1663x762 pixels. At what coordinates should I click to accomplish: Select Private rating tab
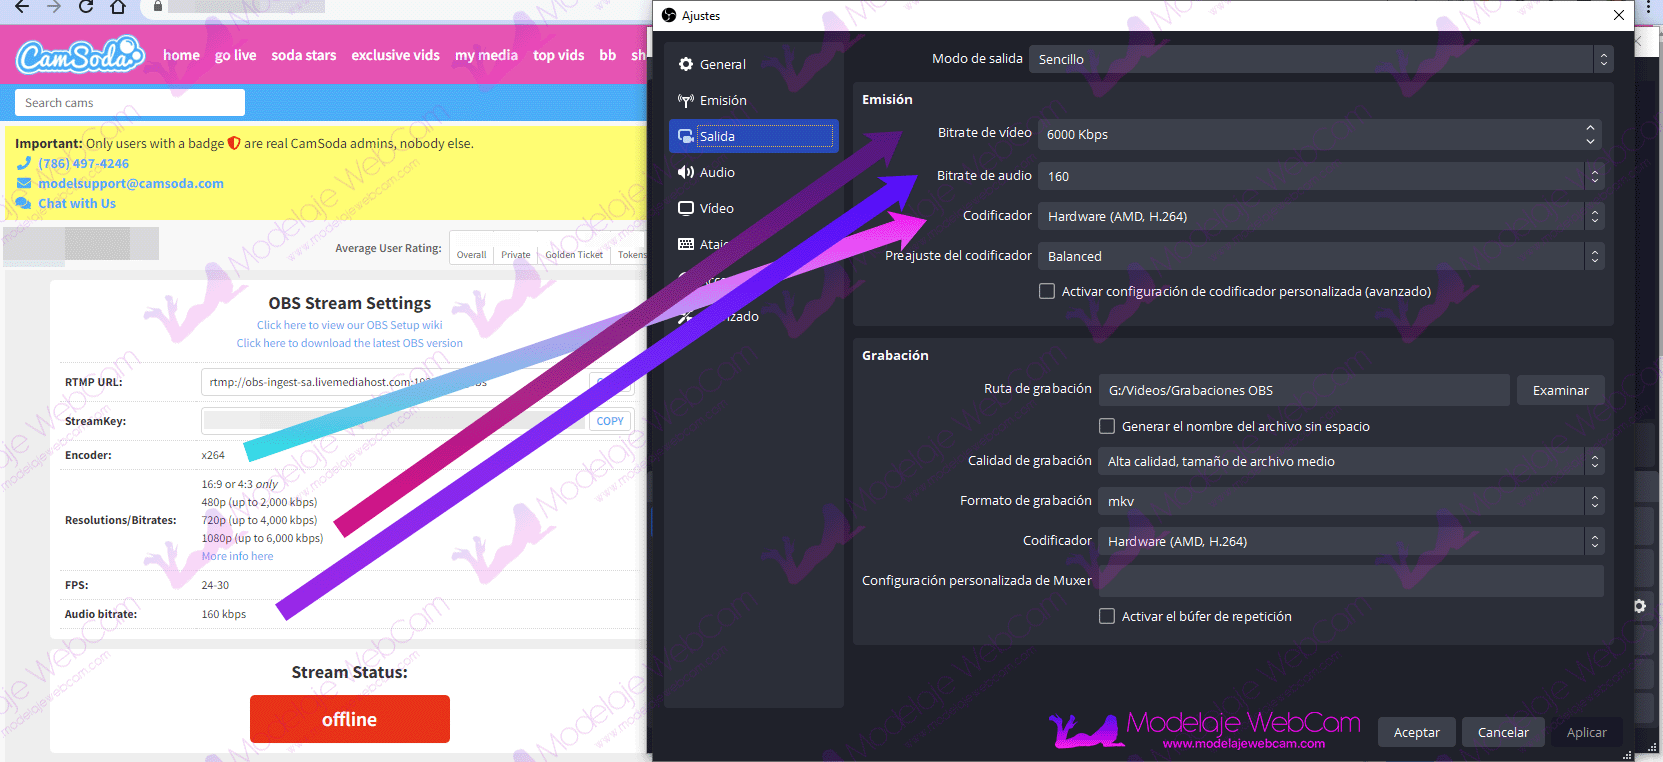tap(516, 254)
